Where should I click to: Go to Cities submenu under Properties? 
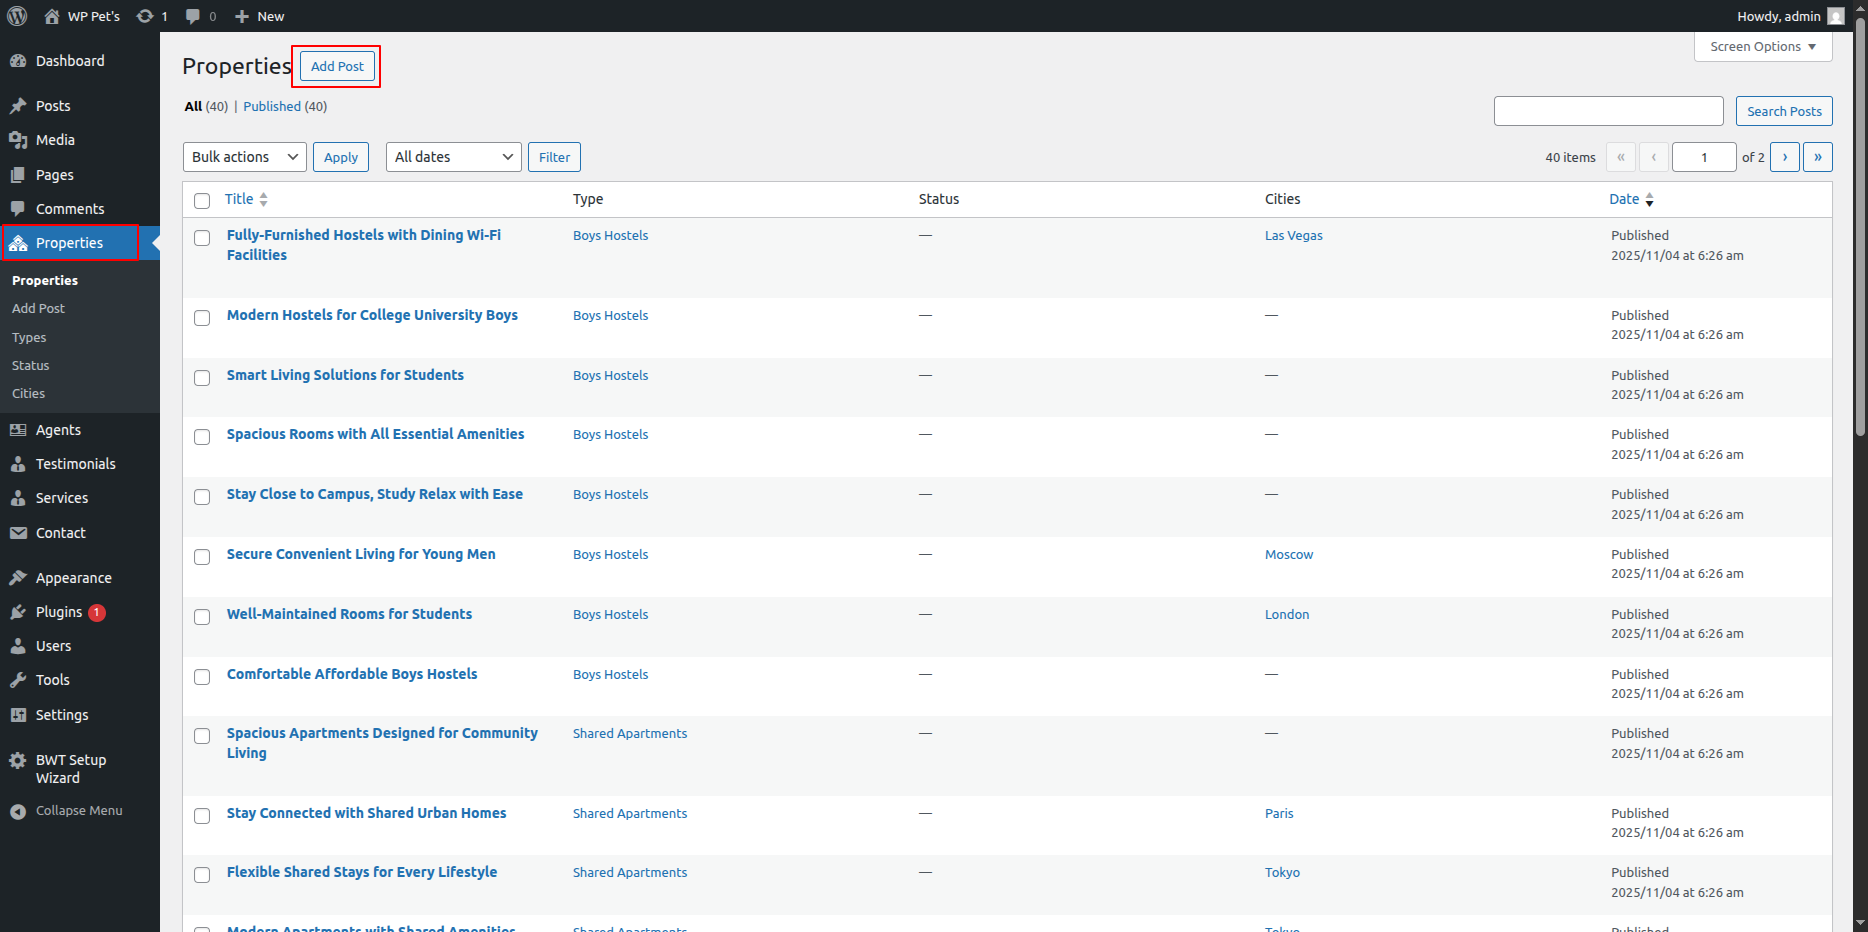click(x=28, y=394)
